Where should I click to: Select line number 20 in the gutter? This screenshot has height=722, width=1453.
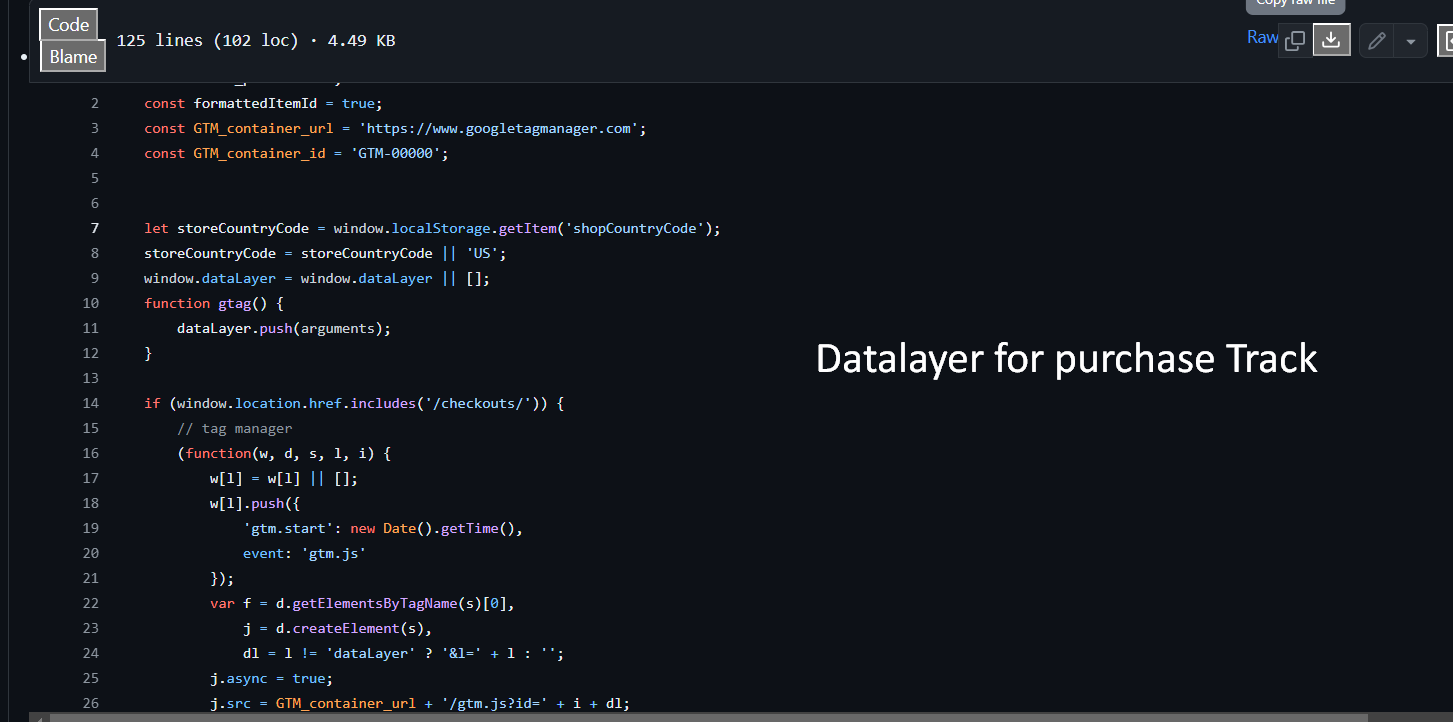[91, 553]
